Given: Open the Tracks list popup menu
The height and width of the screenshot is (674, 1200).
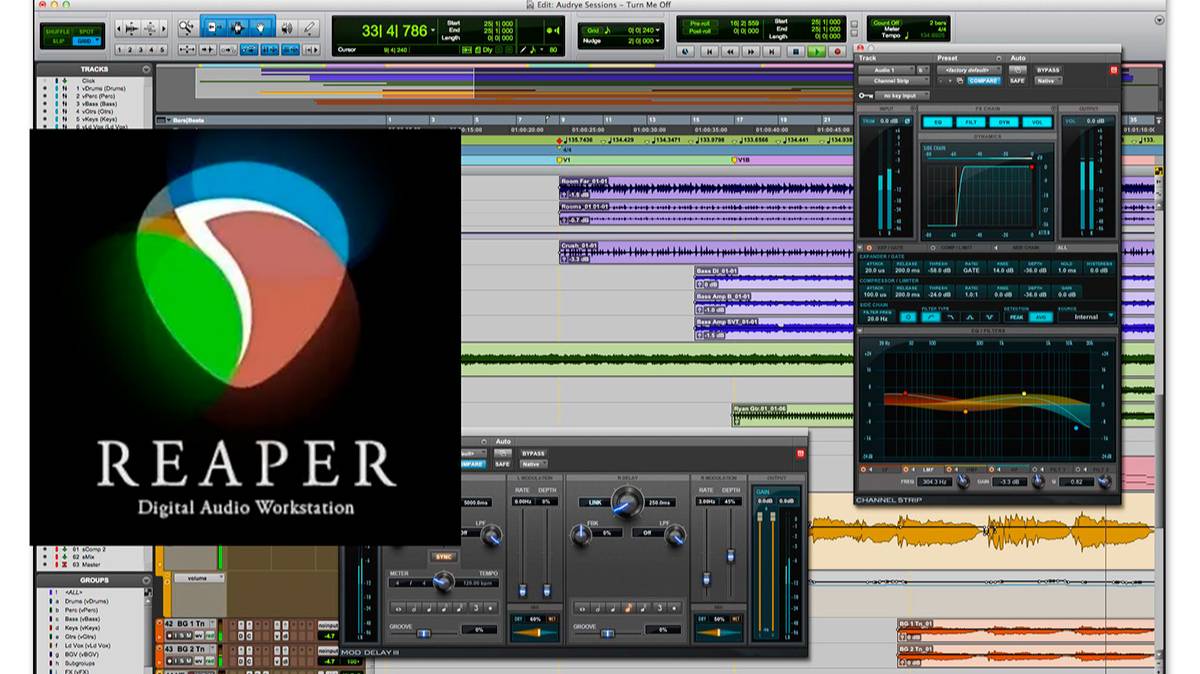Looking at the screenshot, I should point(147,69).
